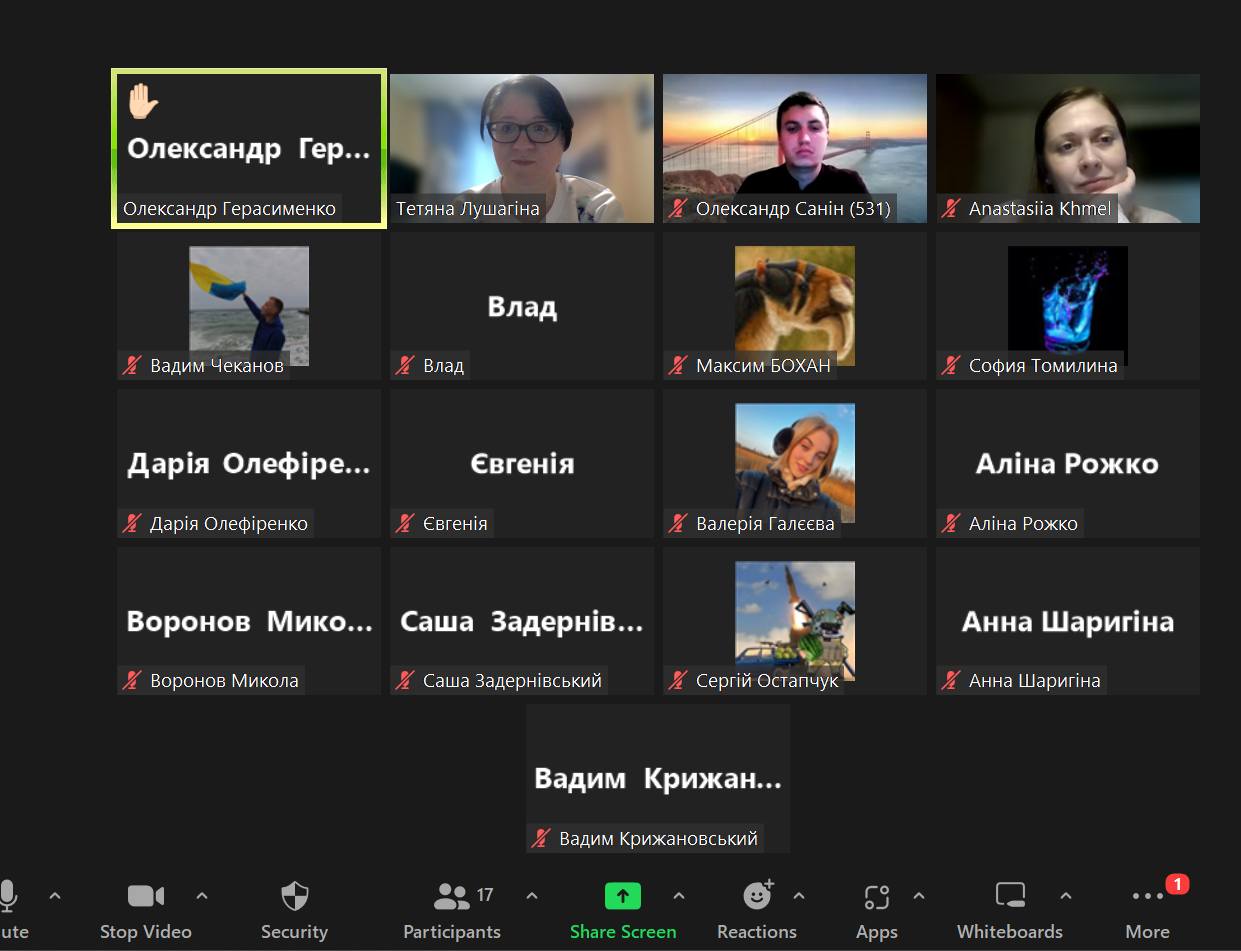This screenshot has width=1241, height=951.
Task: Toggle the microphone mute button
Action: (9, 896)
